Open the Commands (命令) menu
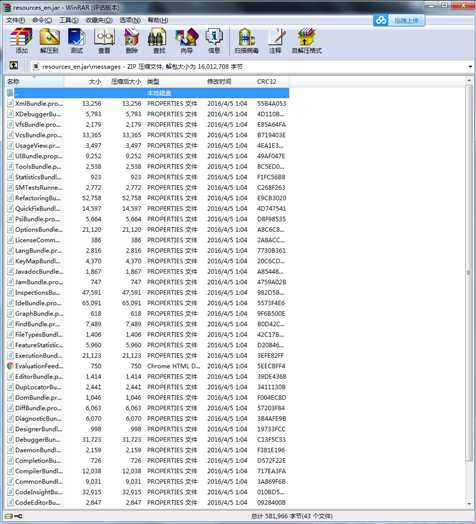This screenshot has height=524, width=476. (x=42, y=20)
